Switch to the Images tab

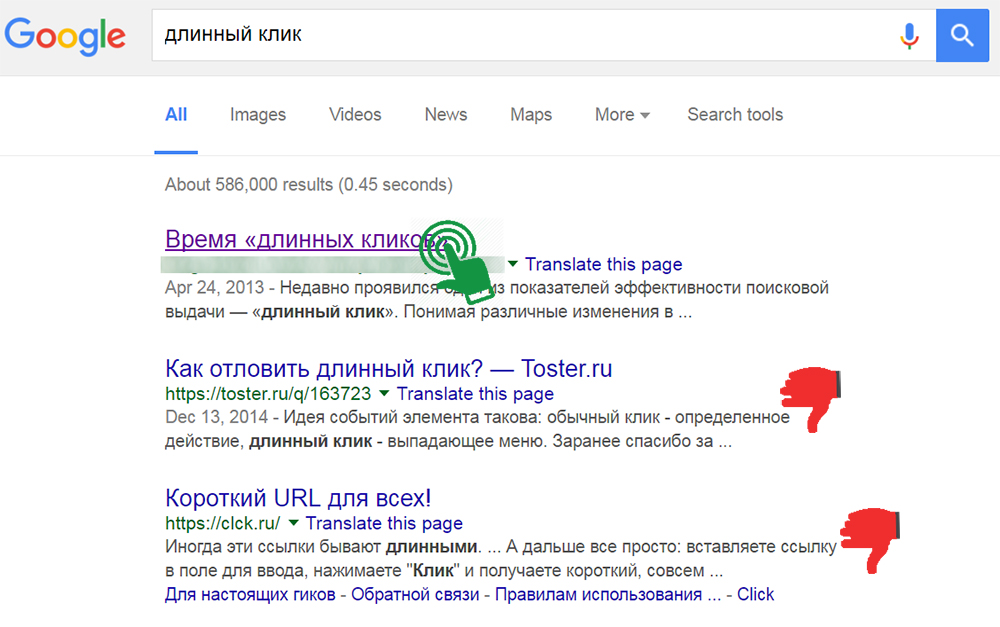(x=258, y=115)
